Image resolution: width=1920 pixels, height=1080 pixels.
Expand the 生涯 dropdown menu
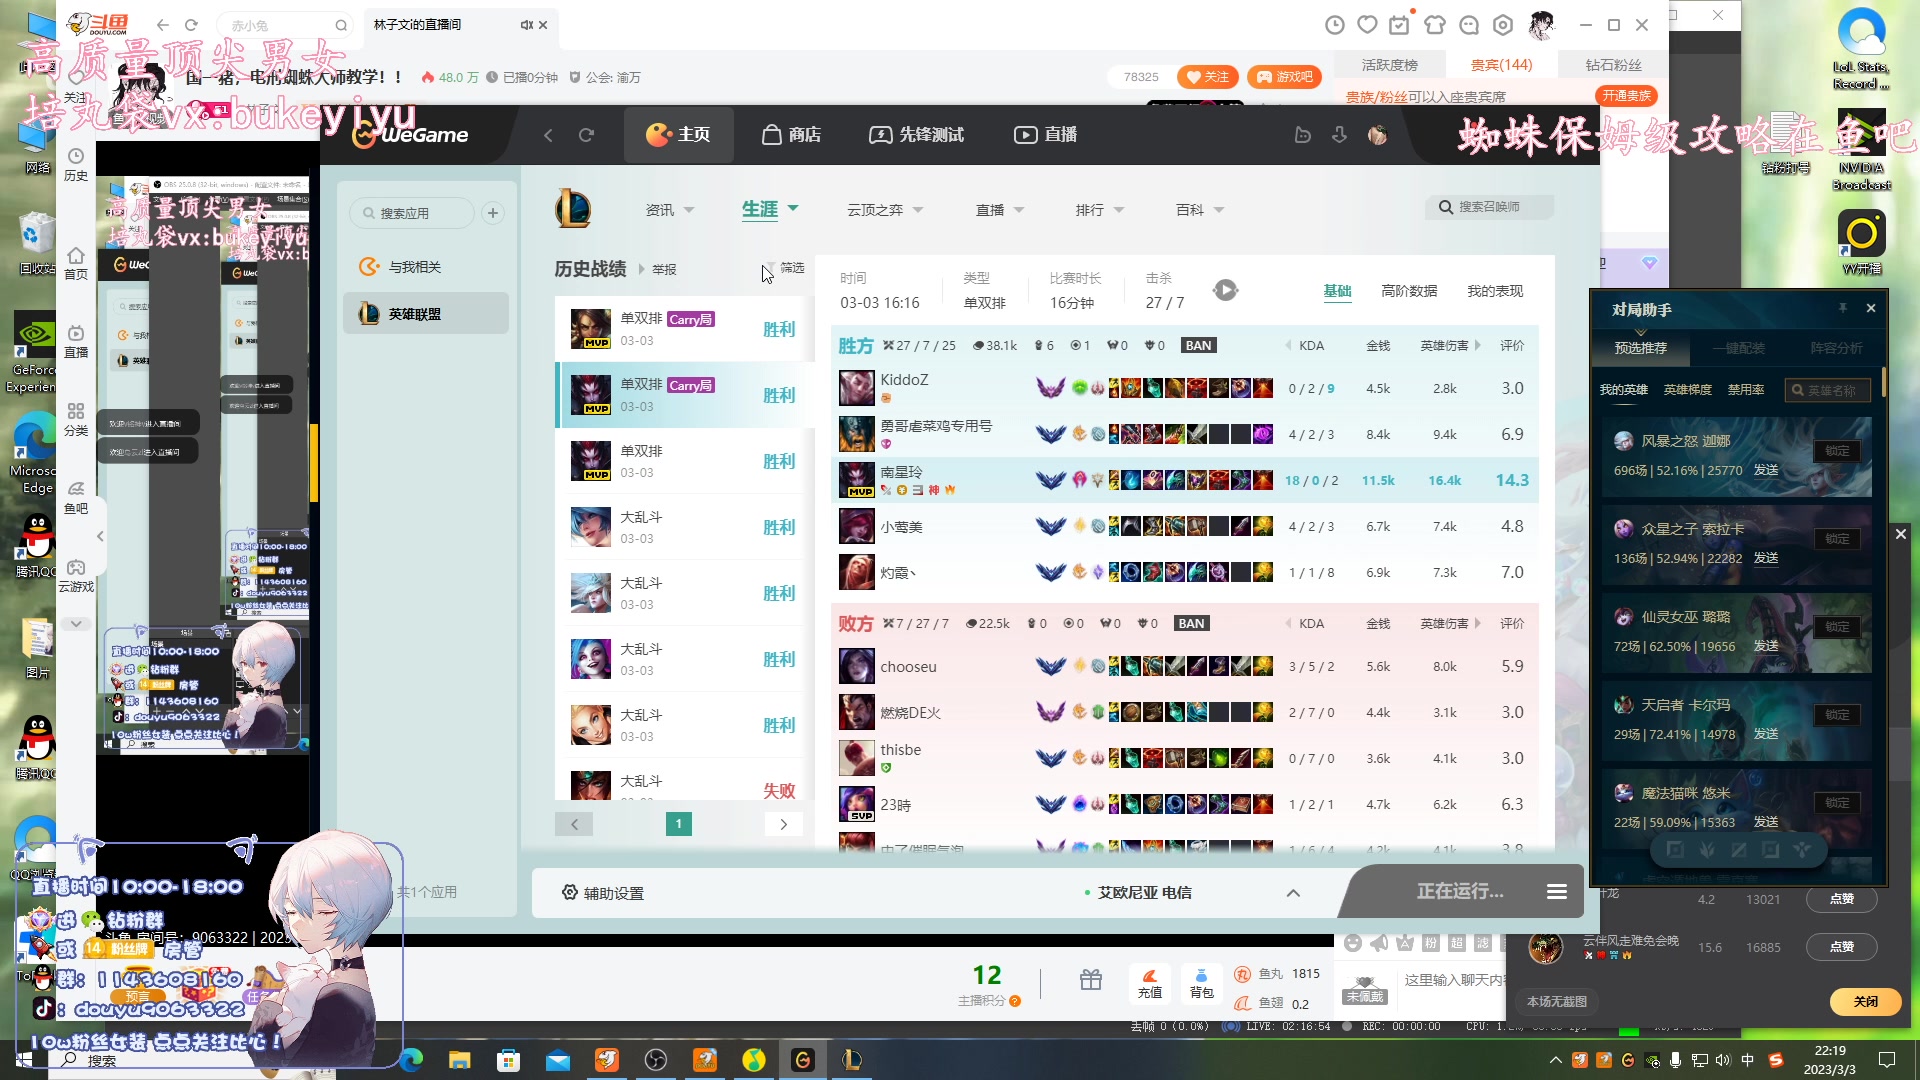point(793,208)
